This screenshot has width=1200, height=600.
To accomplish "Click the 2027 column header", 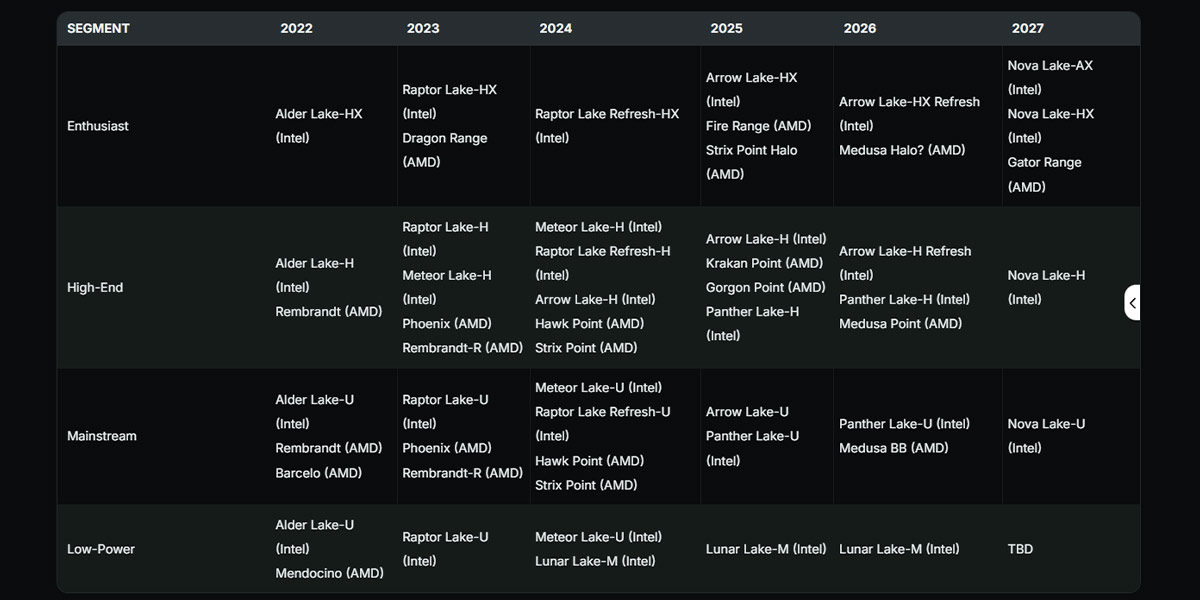I will [1028, 28].
